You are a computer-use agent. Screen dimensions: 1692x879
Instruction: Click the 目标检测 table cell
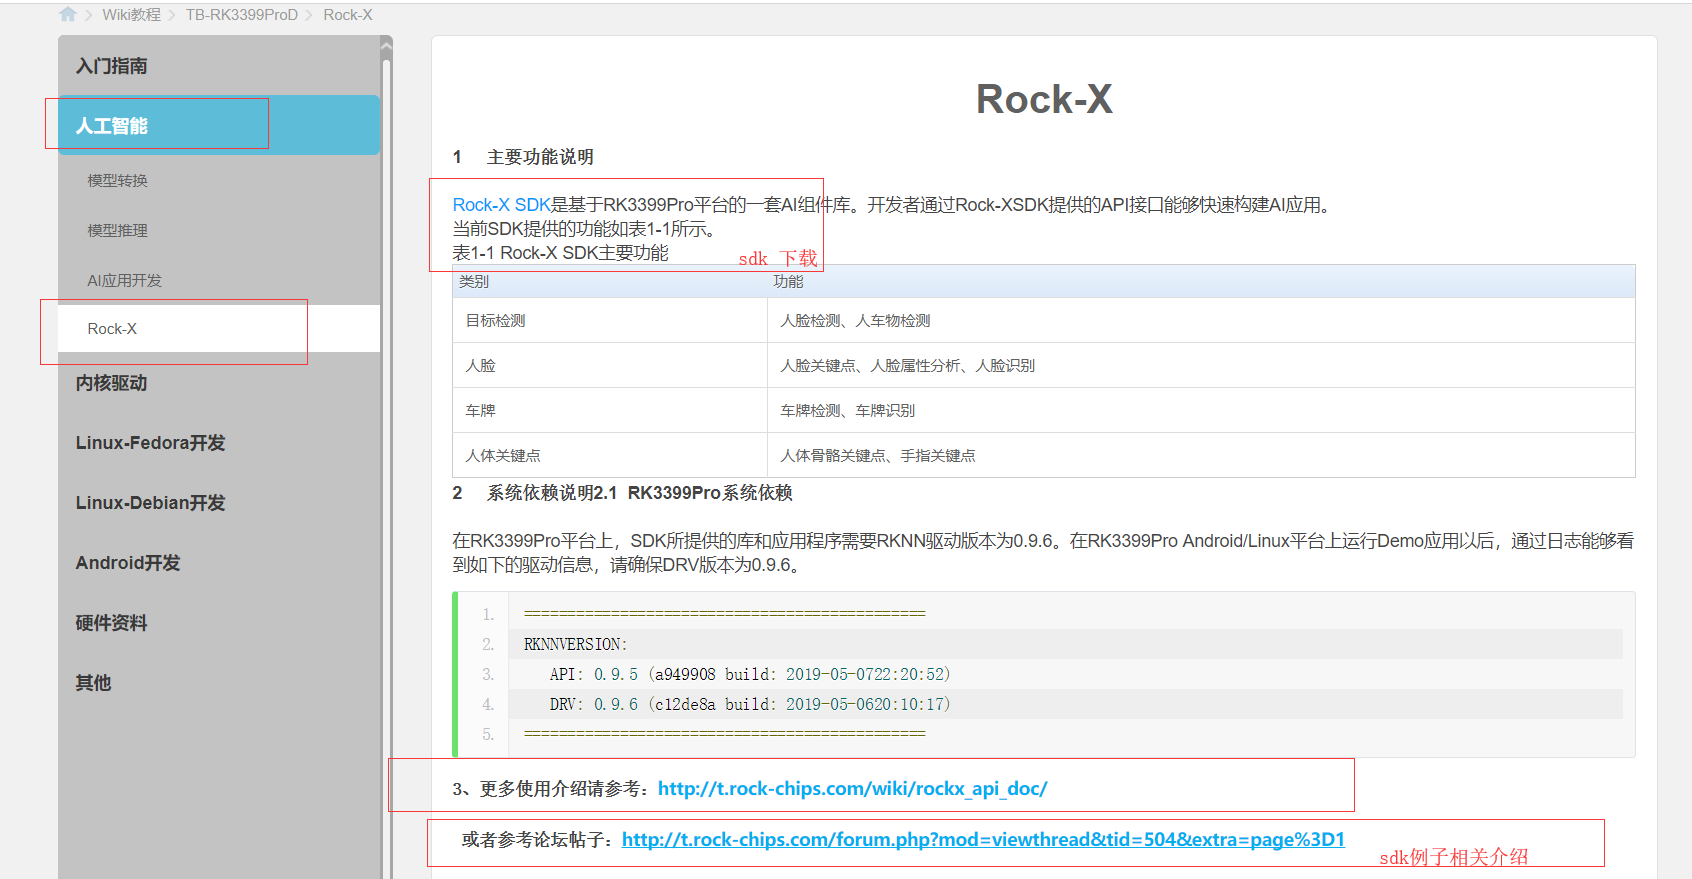[x=610, y=321]
